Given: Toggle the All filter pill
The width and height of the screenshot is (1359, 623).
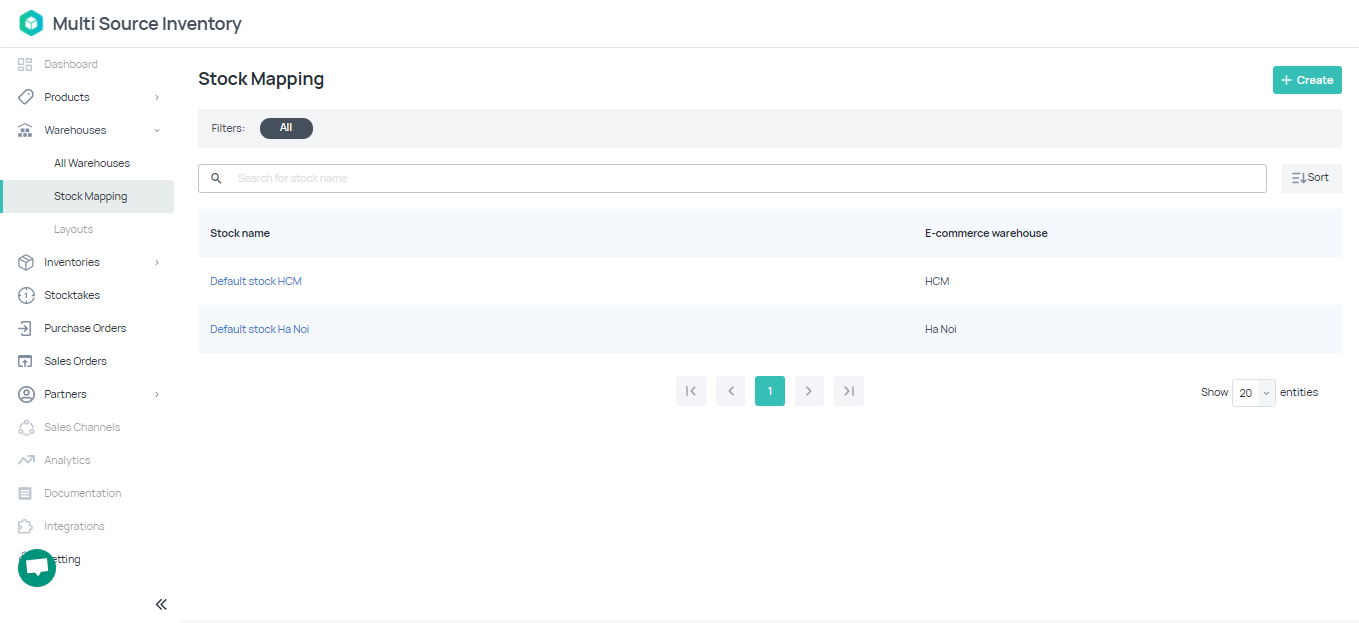Looking at the screenshot, I should coord(286,128).
